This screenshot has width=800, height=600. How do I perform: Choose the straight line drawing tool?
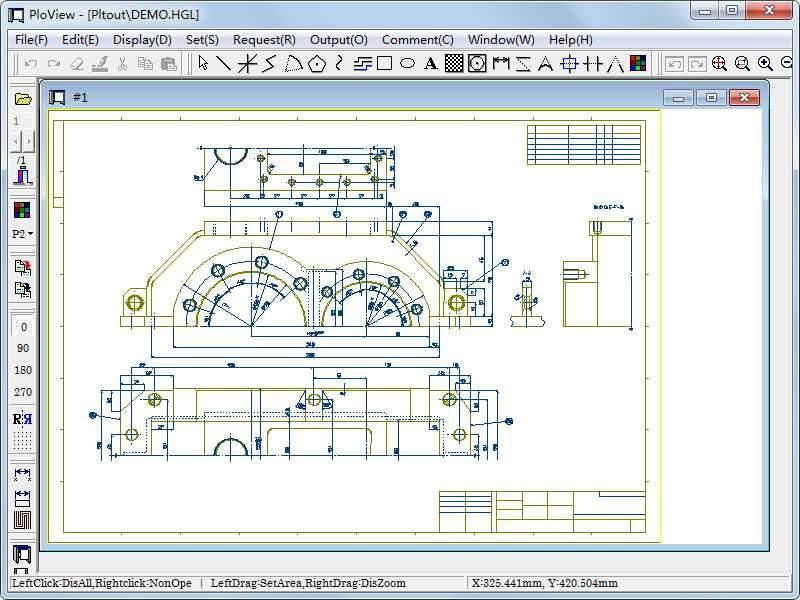(x=224, y=64)
